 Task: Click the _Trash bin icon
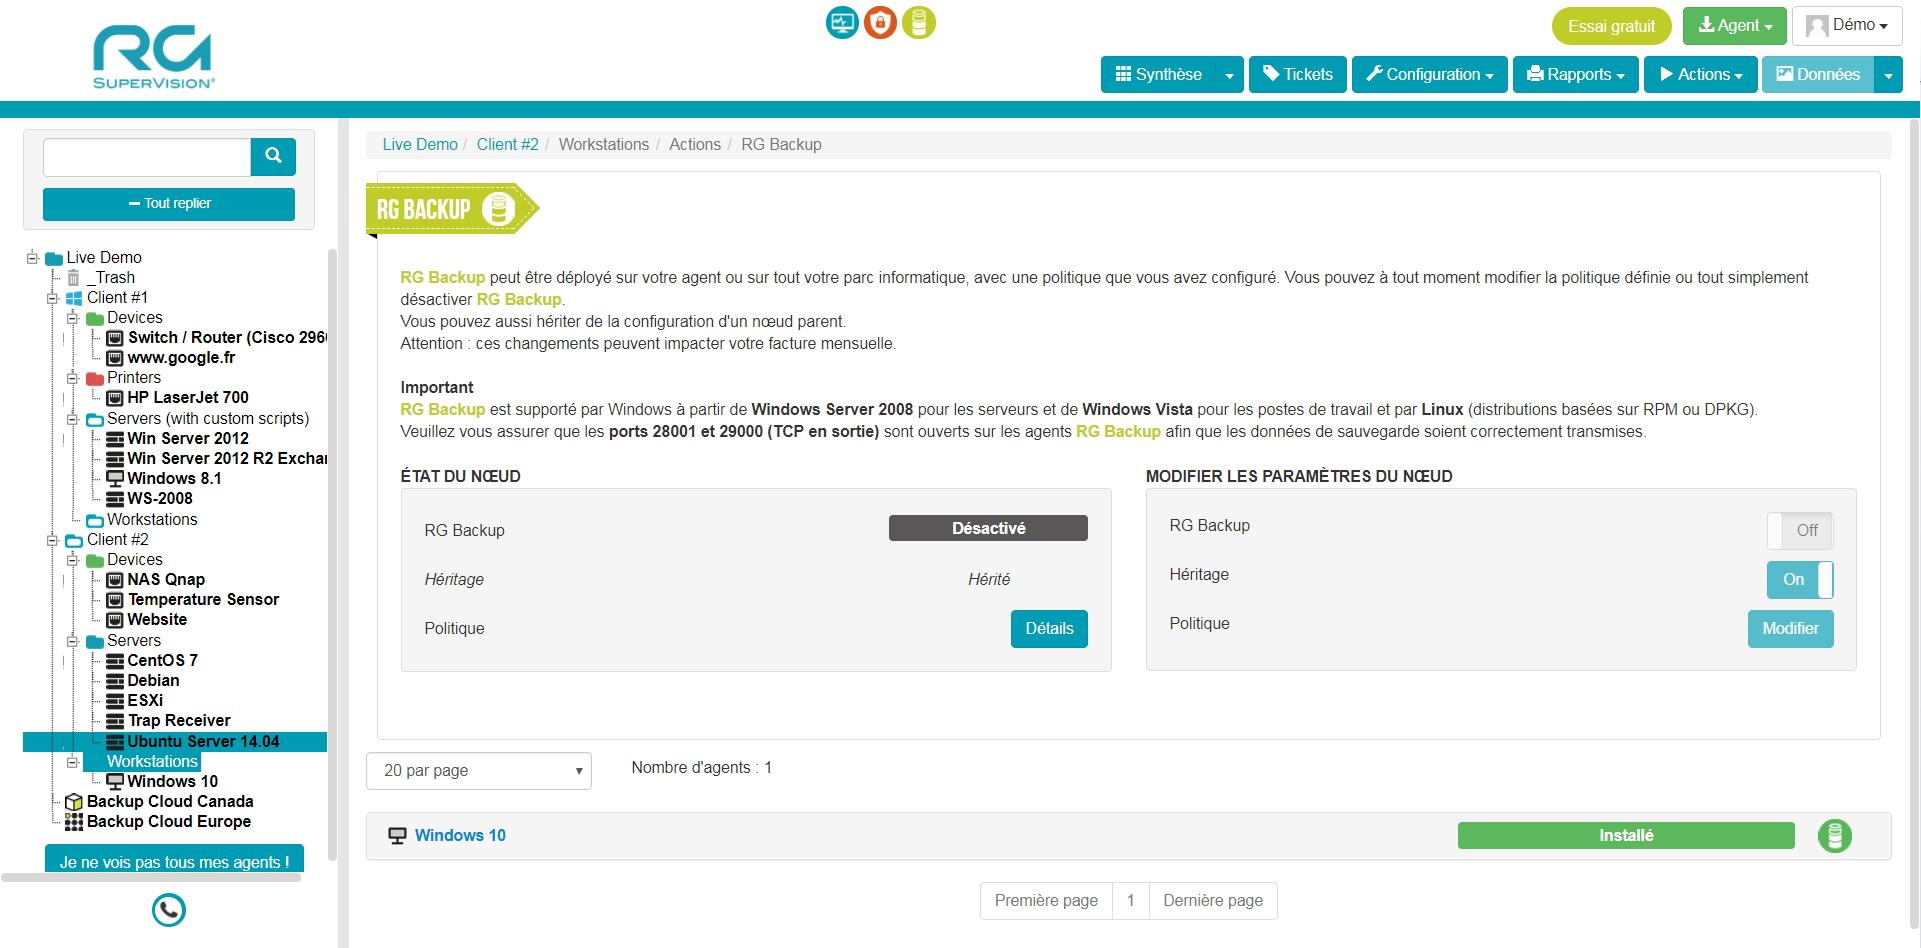coord(73,278)
